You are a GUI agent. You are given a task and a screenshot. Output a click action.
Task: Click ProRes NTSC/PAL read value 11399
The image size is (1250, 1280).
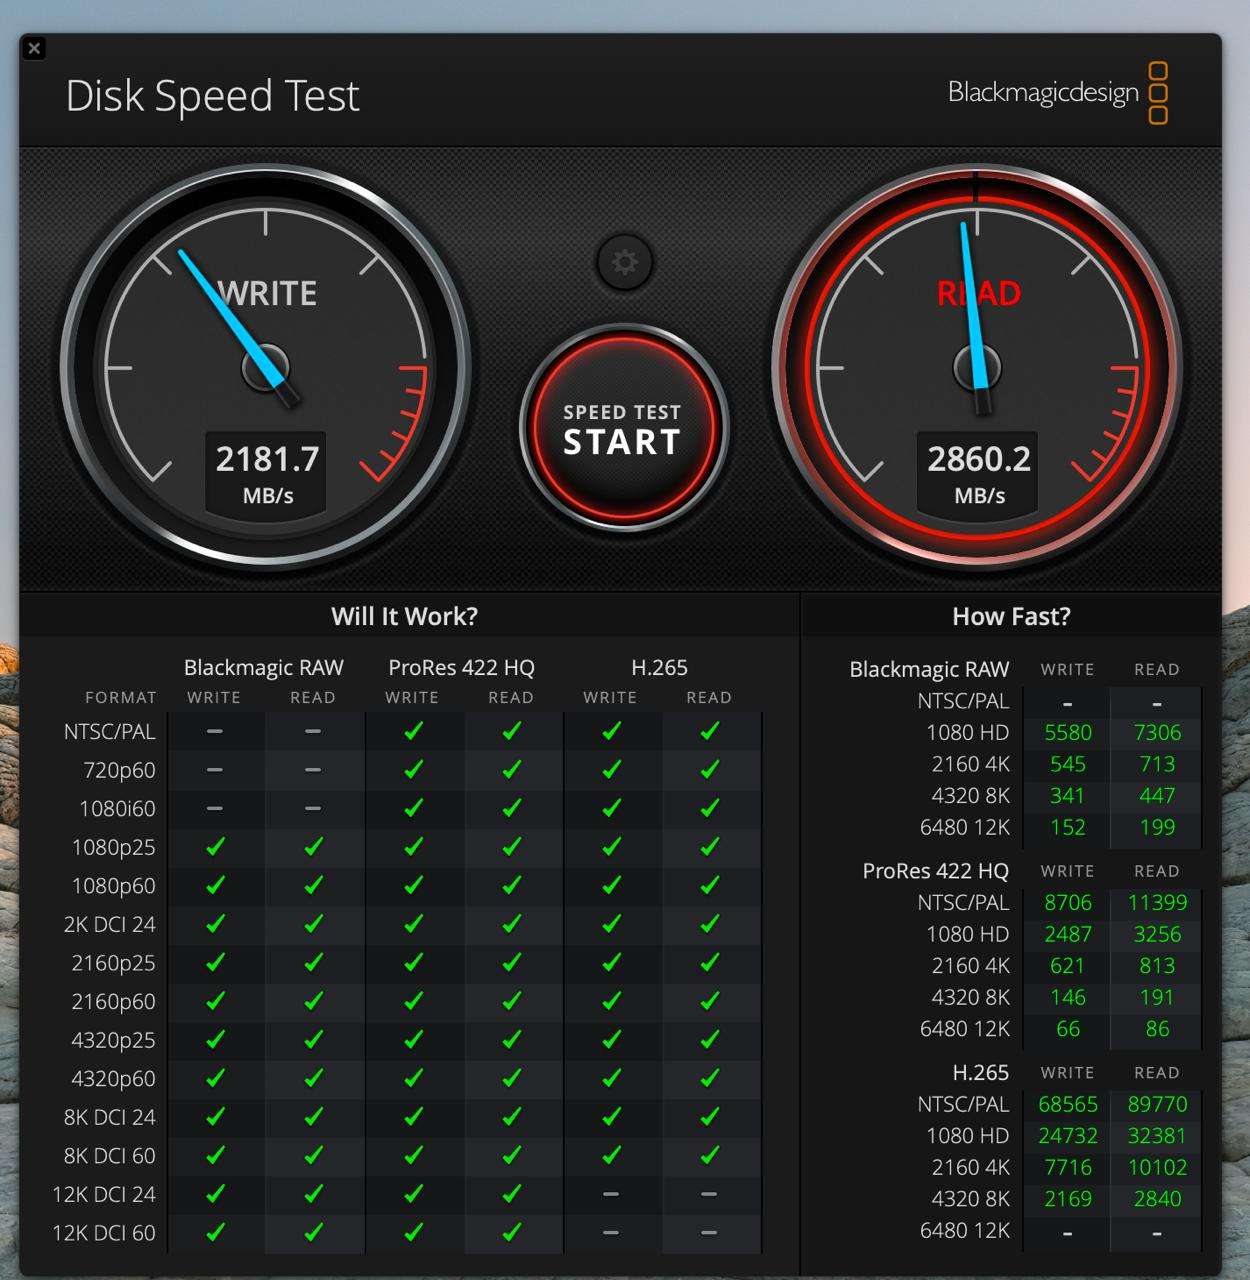click(1157, 902)
